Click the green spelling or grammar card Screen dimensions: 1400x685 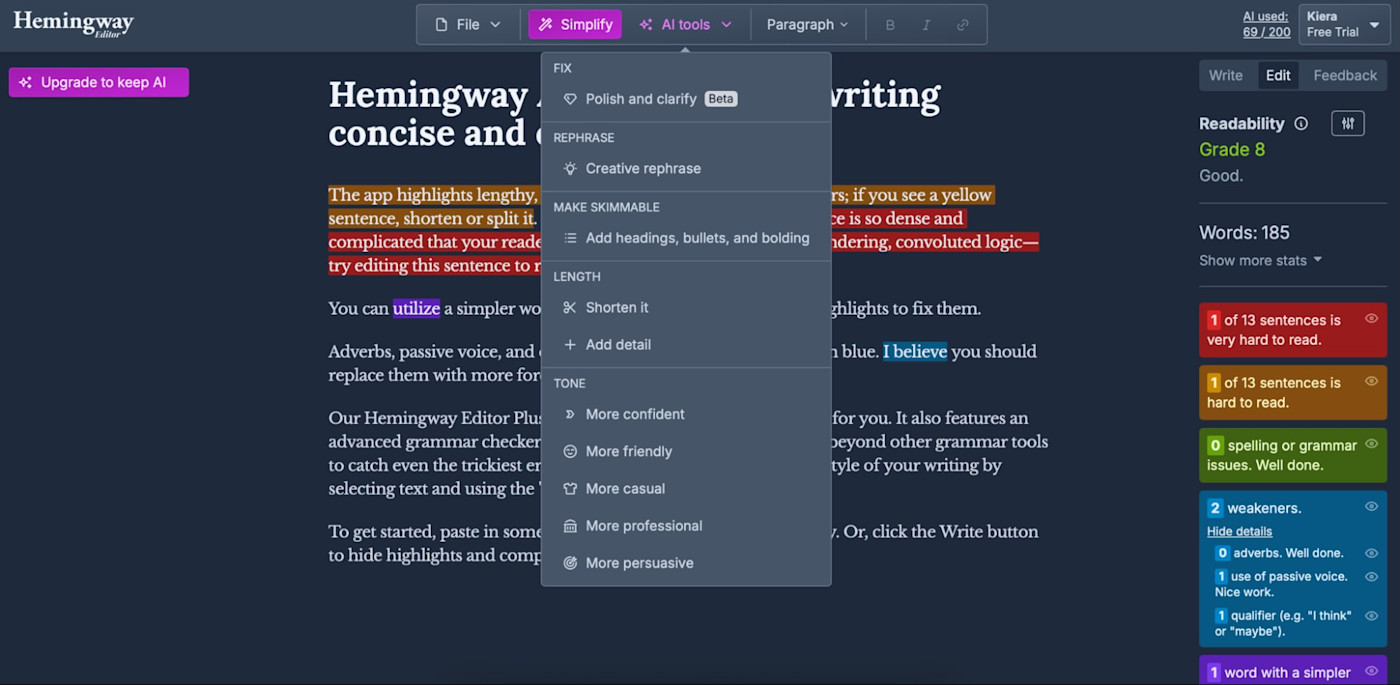coord(1293,455)
